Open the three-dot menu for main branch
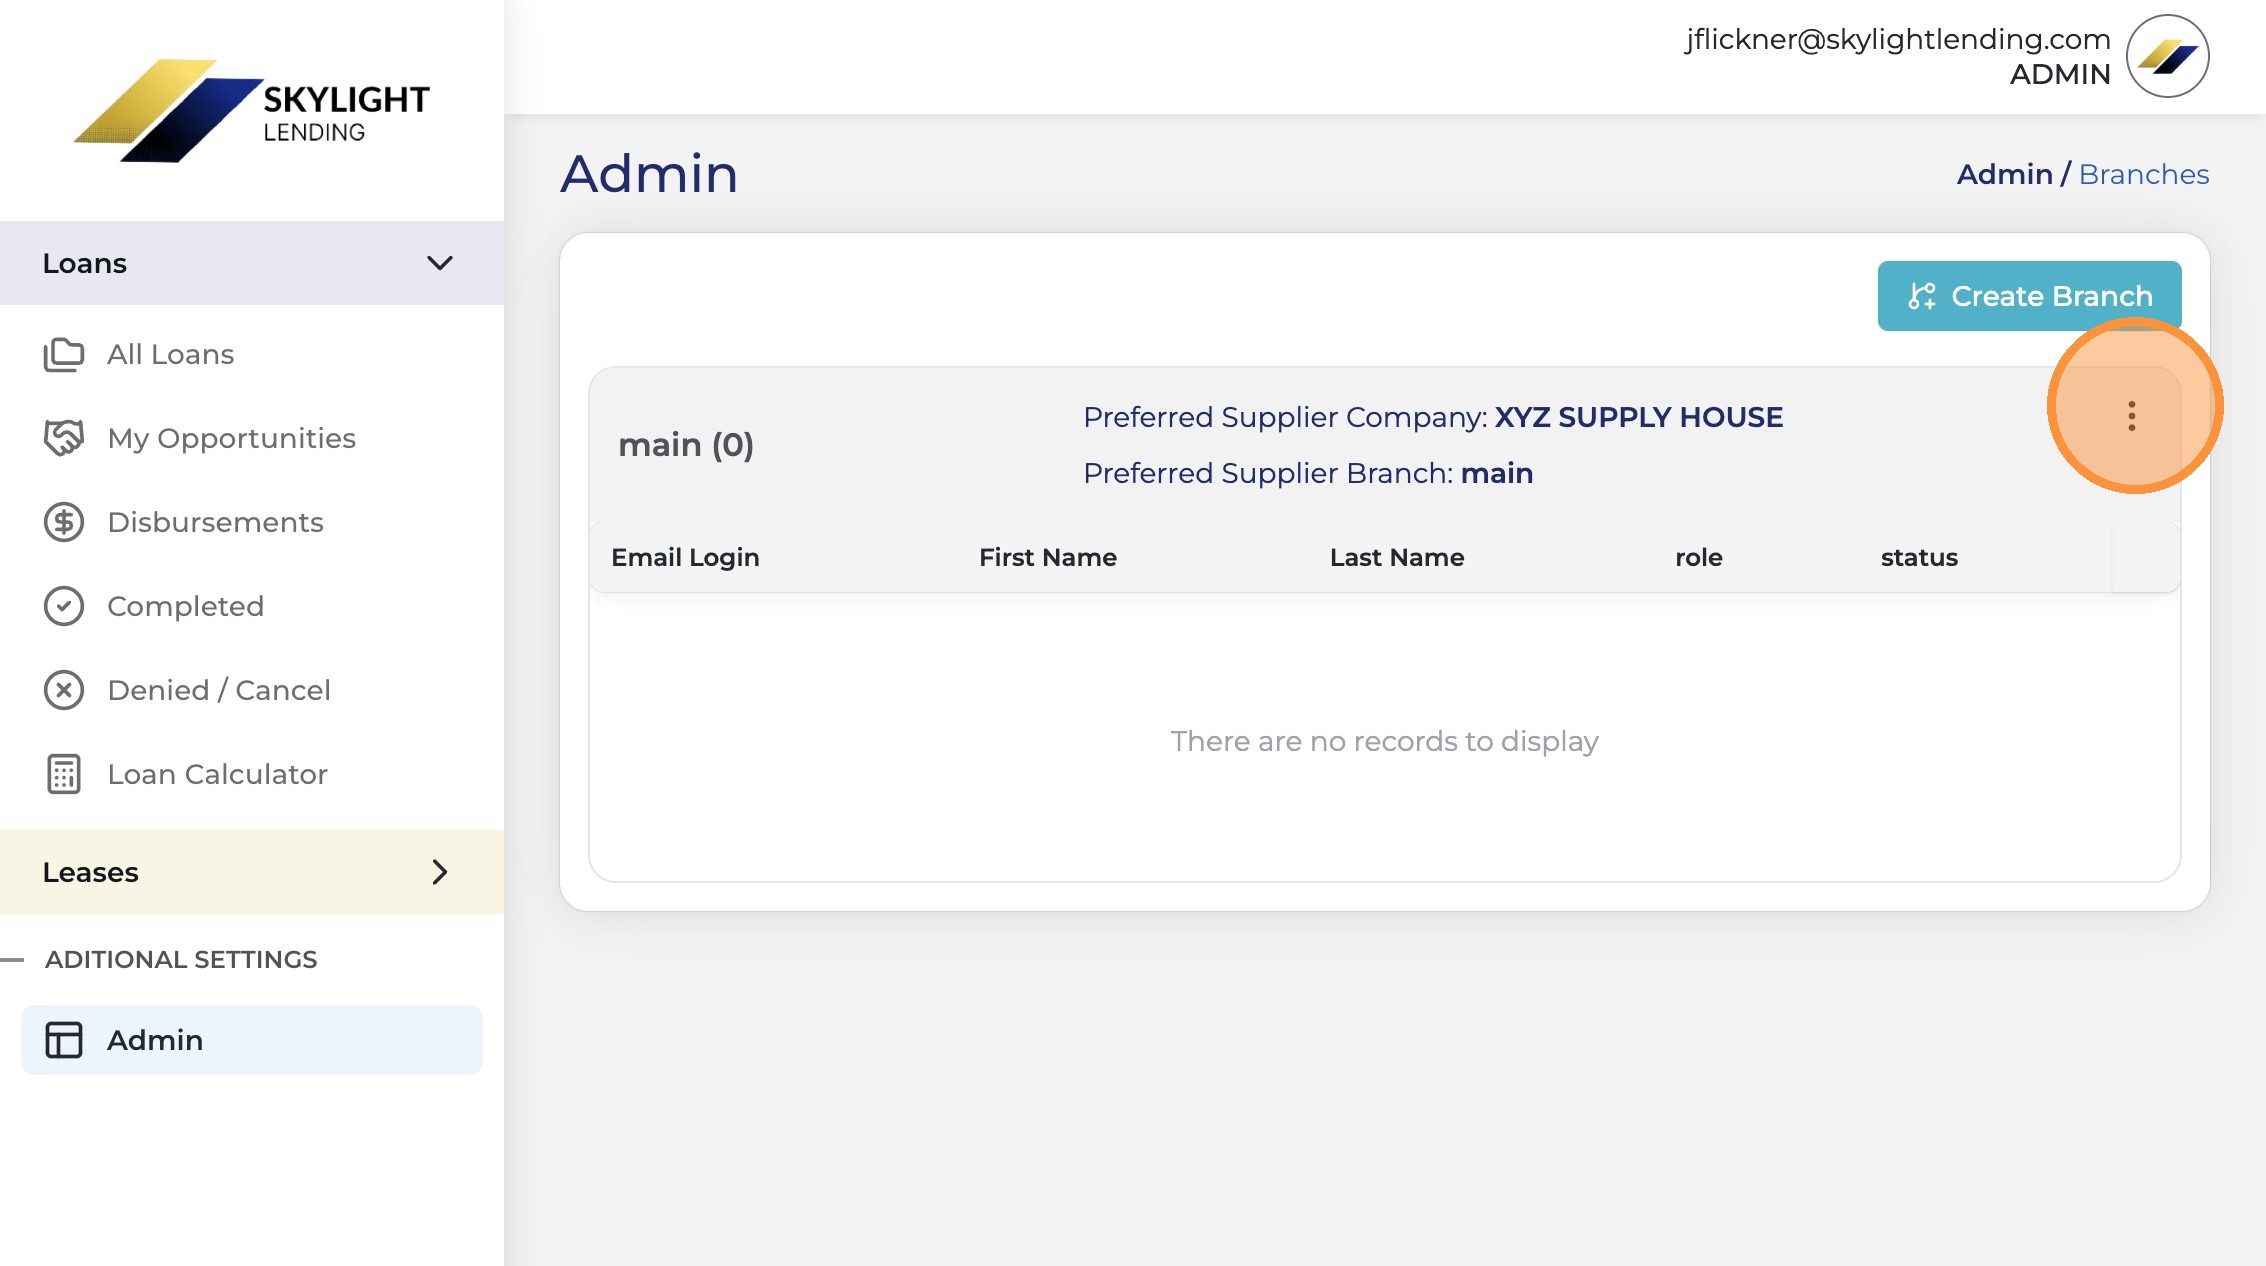2266x1266 pixels. pyautogui.click(x=2131, y=416)
